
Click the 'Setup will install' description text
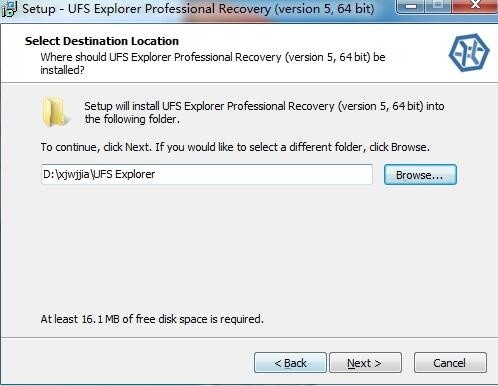264,112
